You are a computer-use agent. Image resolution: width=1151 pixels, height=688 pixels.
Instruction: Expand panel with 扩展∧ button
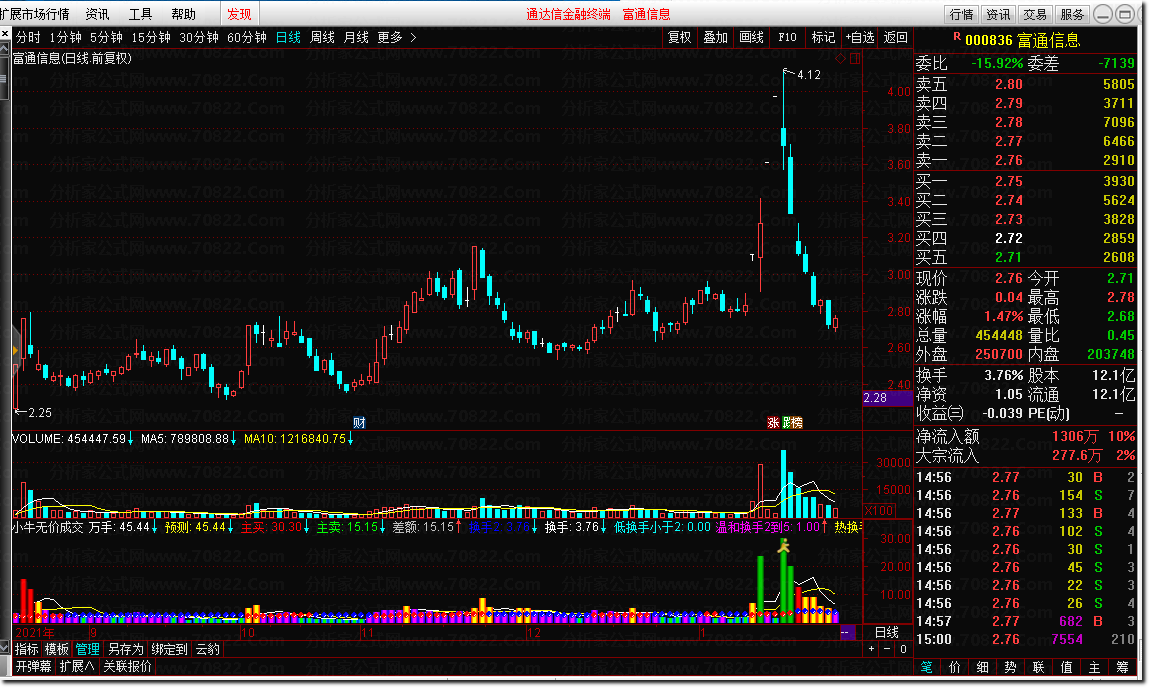(x=77, y=667)
